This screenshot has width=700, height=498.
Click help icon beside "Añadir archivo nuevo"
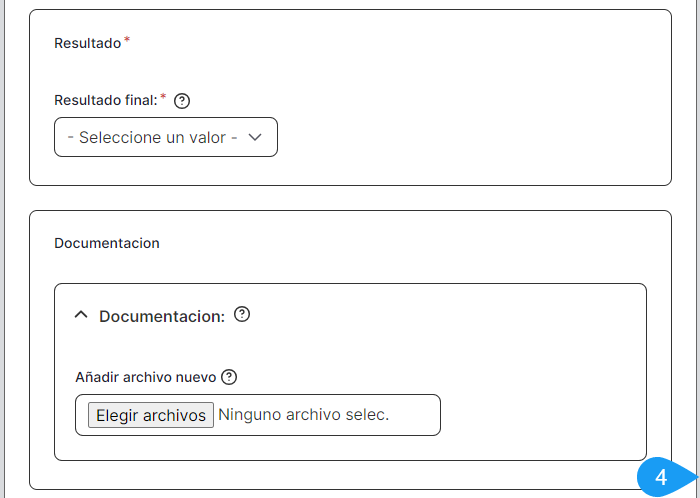point(229,377)
